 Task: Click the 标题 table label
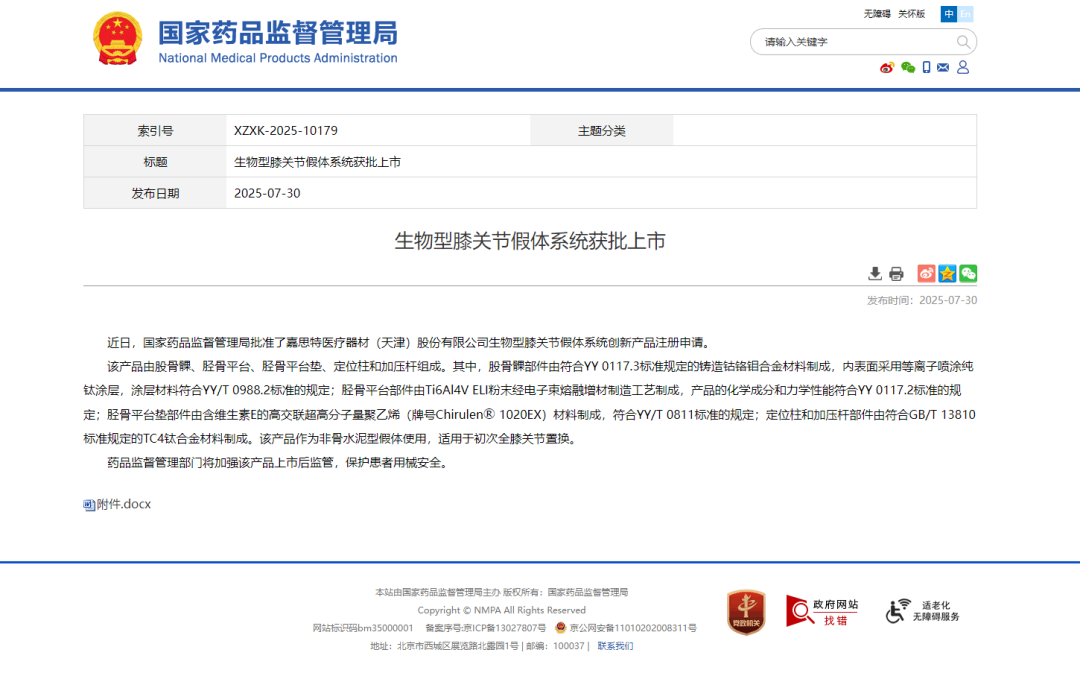pyautogui.click(x=155, y=162)
